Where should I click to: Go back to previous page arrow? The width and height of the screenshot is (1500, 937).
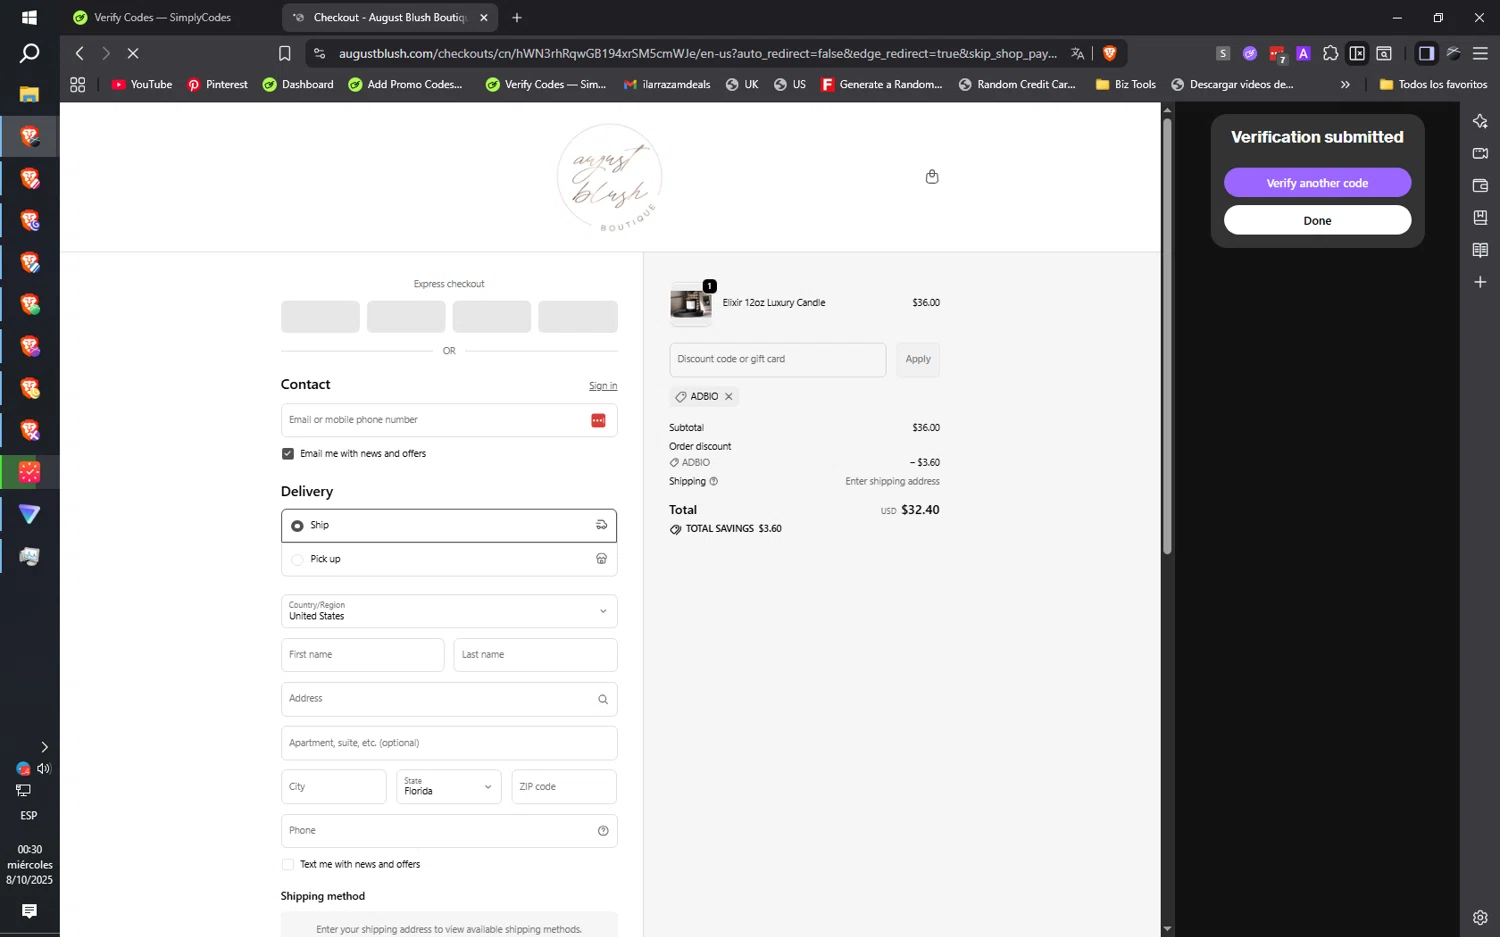(80, 54)
